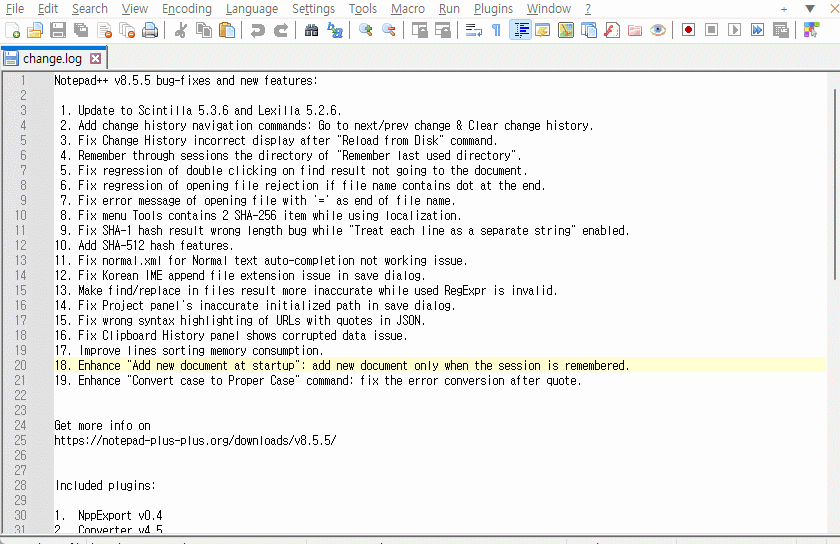Stop macro recording with the square icon
Image resolution: width=840 pixels, height=544 pixels.
(711, 31)
